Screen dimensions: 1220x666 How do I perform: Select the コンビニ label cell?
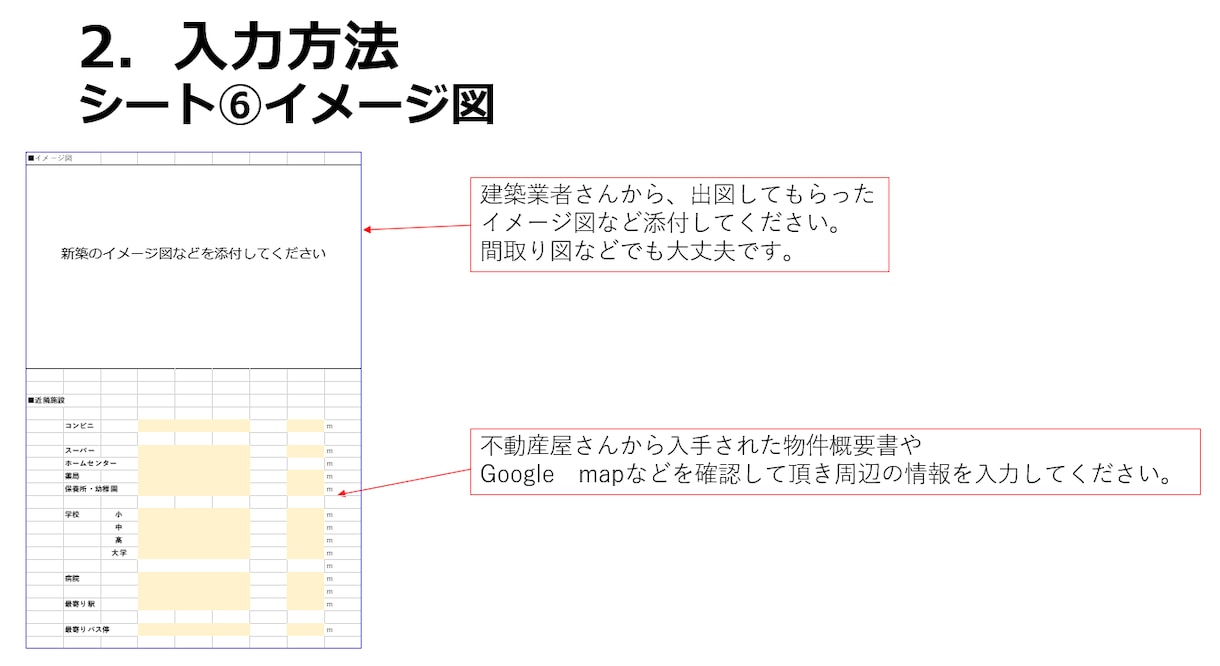coord(82,426)
